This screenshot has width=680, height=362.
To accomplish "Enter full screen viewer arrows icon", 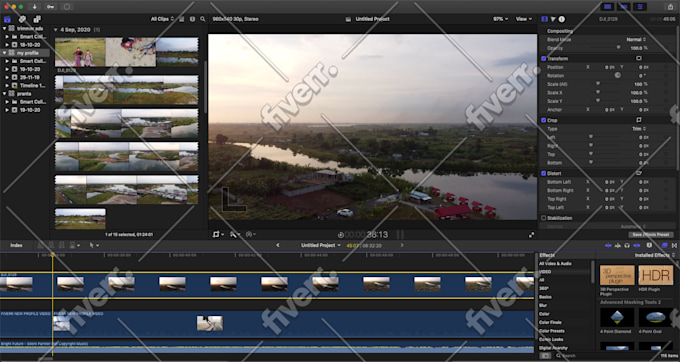I will [x=531, y=235].
